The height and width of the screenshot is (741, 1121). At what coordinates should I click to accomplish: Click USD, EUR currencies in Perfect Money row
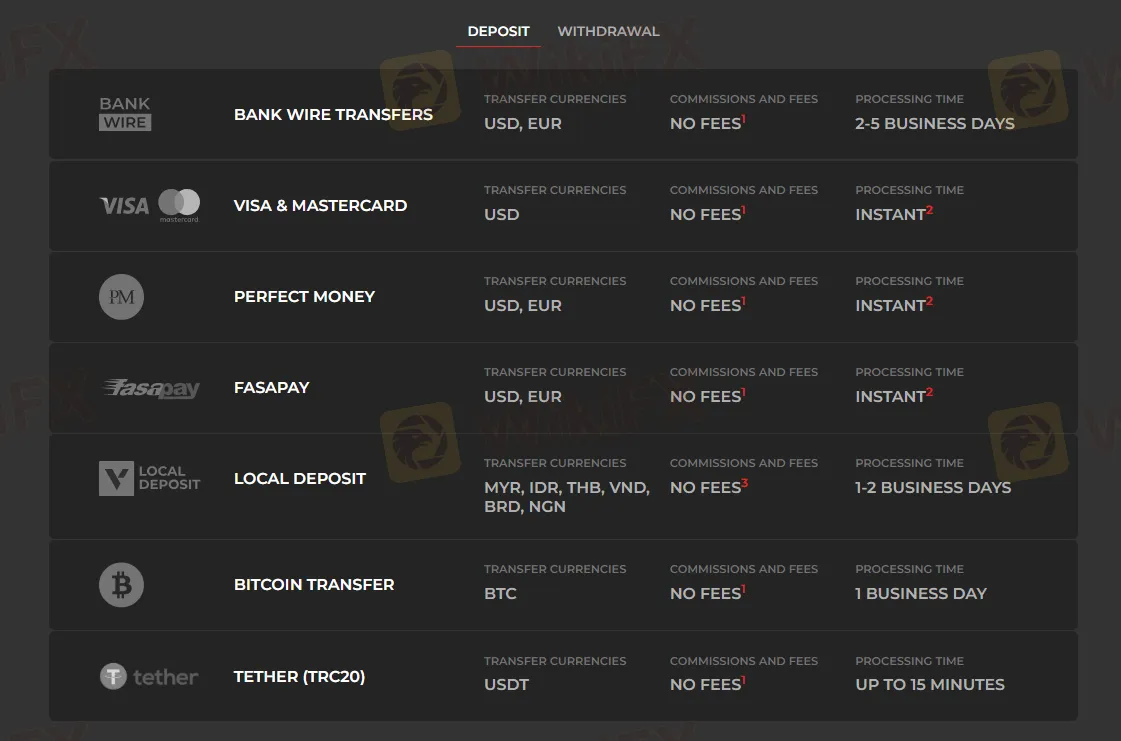coord(523,305)
